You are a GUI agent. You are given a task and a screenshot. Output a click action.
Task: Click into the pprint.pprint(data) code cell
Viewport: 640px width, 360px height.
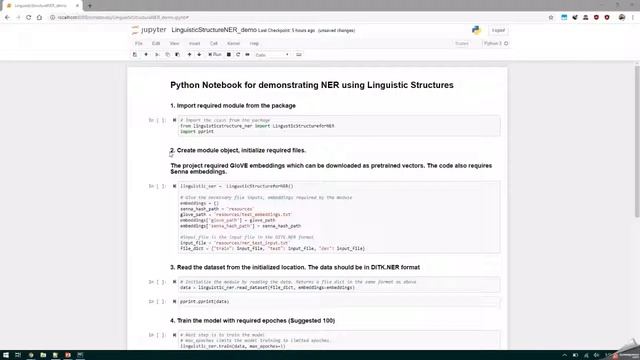(339, 302)
